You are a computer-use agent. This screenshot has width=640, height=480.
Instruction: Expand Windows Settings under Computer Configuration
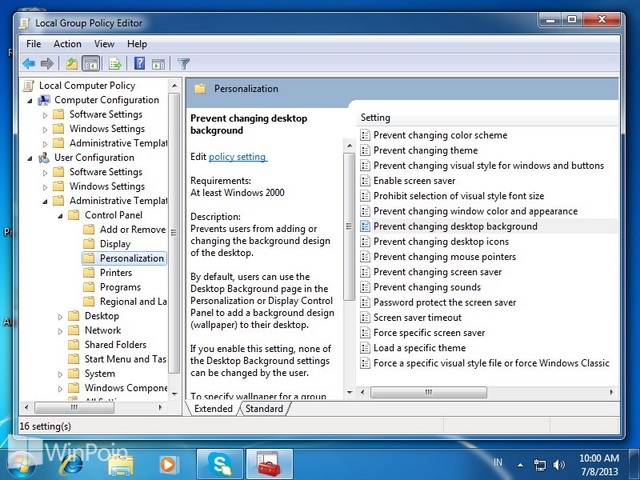pyautogui.click(x=45, y=129)
